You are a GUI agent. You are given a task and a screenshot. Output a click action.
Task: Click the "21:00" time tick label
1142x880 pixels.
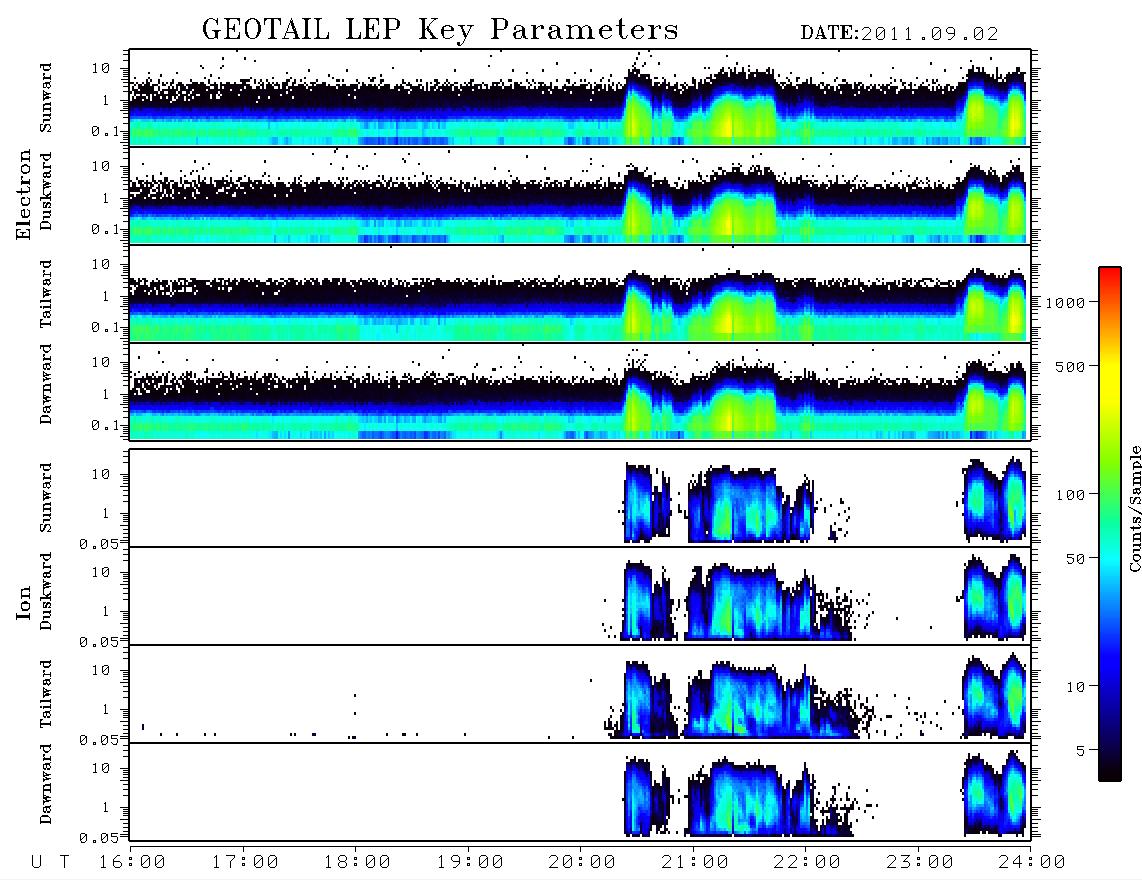(x=695, y=863)
